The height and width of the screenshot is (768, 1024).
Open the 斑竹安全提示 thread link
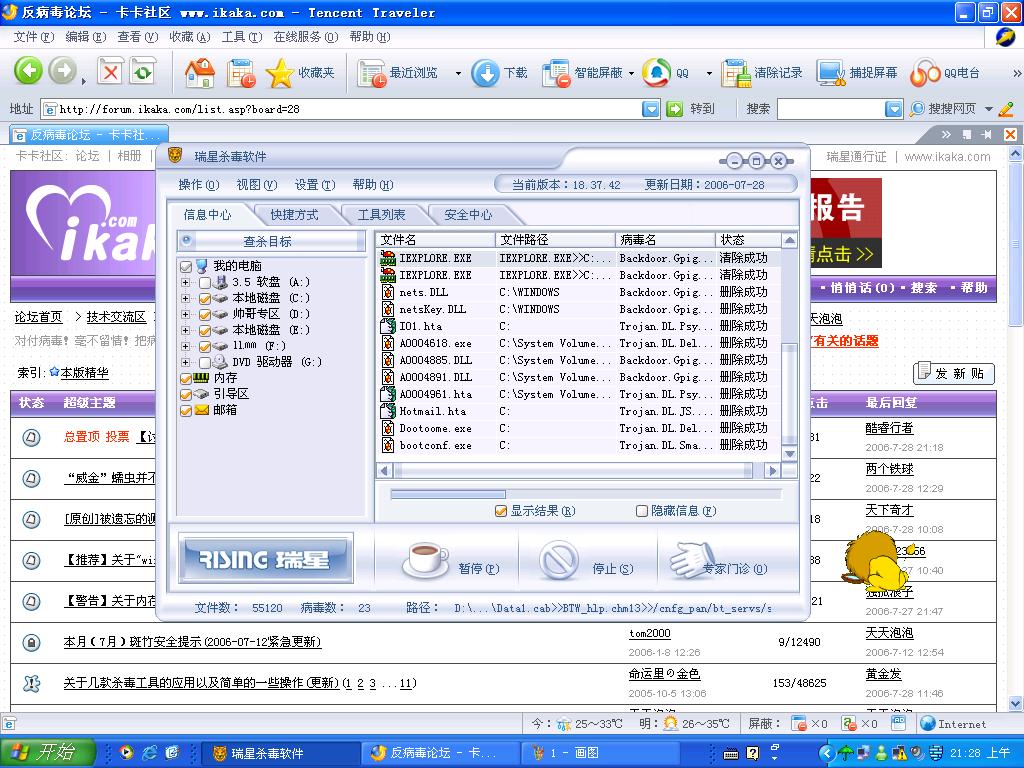click(192, 642)
